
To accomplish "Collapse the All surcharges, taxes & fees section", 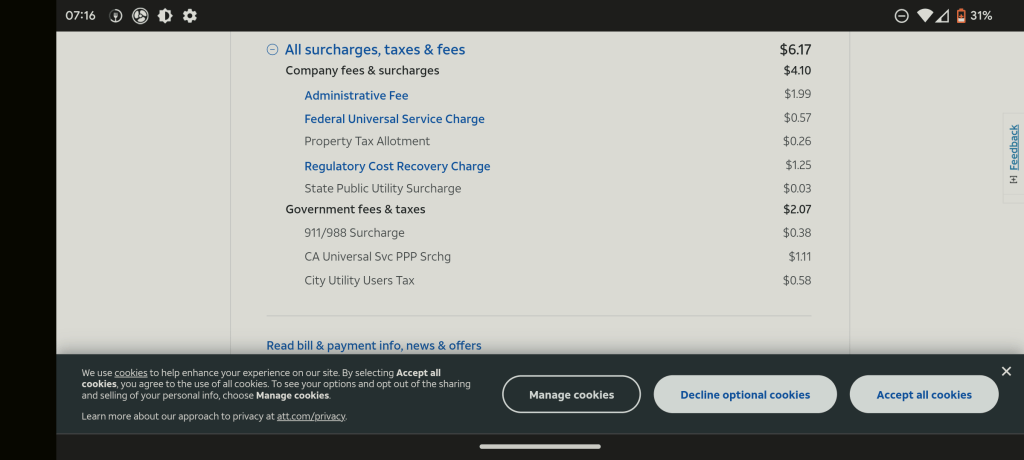I will (272, 50).
